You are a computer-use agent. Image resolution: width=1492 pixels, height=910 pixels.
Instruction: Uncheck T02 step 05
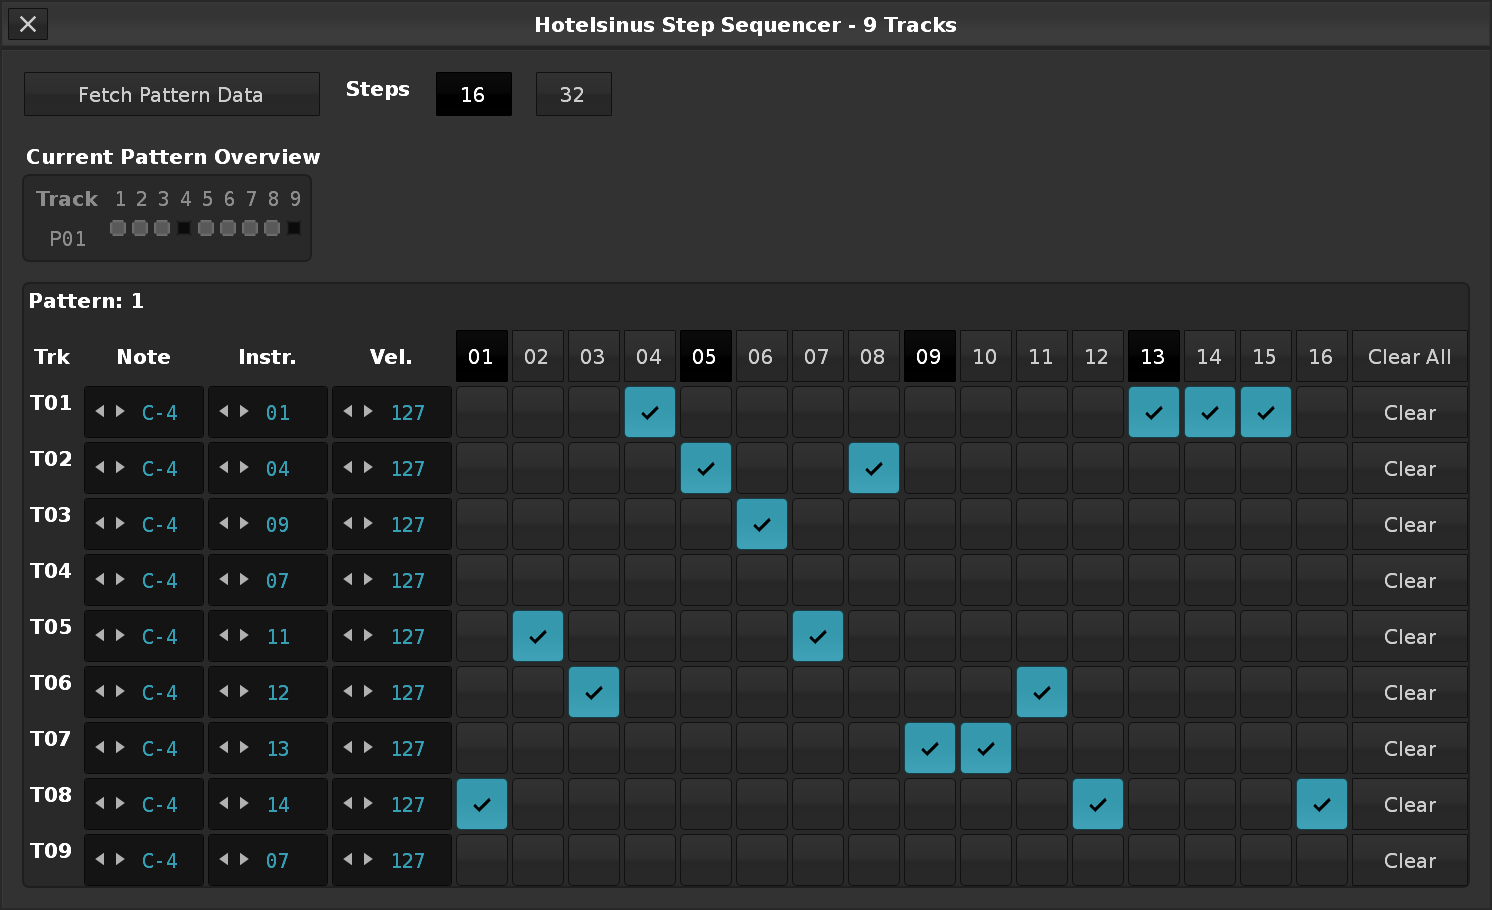point(706,468)
